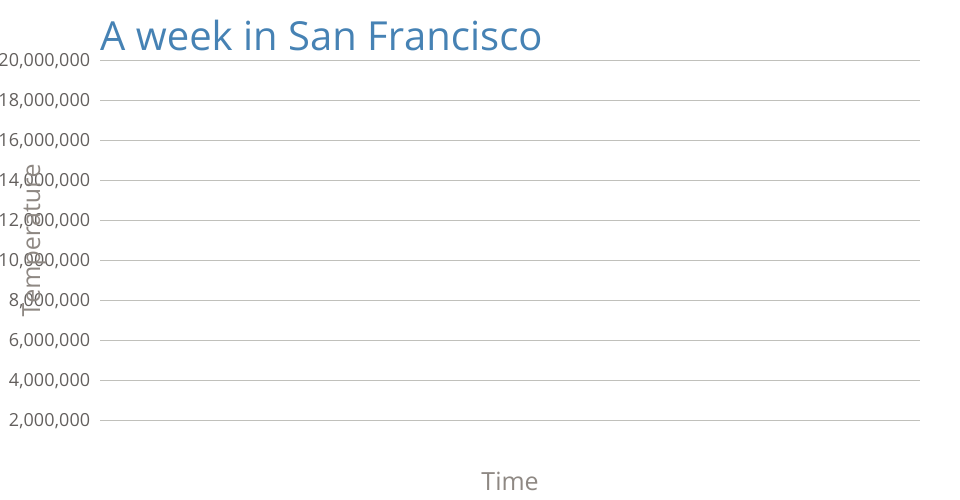Select the 'Temperature' y-axis title
Viewport: 960px width, 500px height.
32,240
